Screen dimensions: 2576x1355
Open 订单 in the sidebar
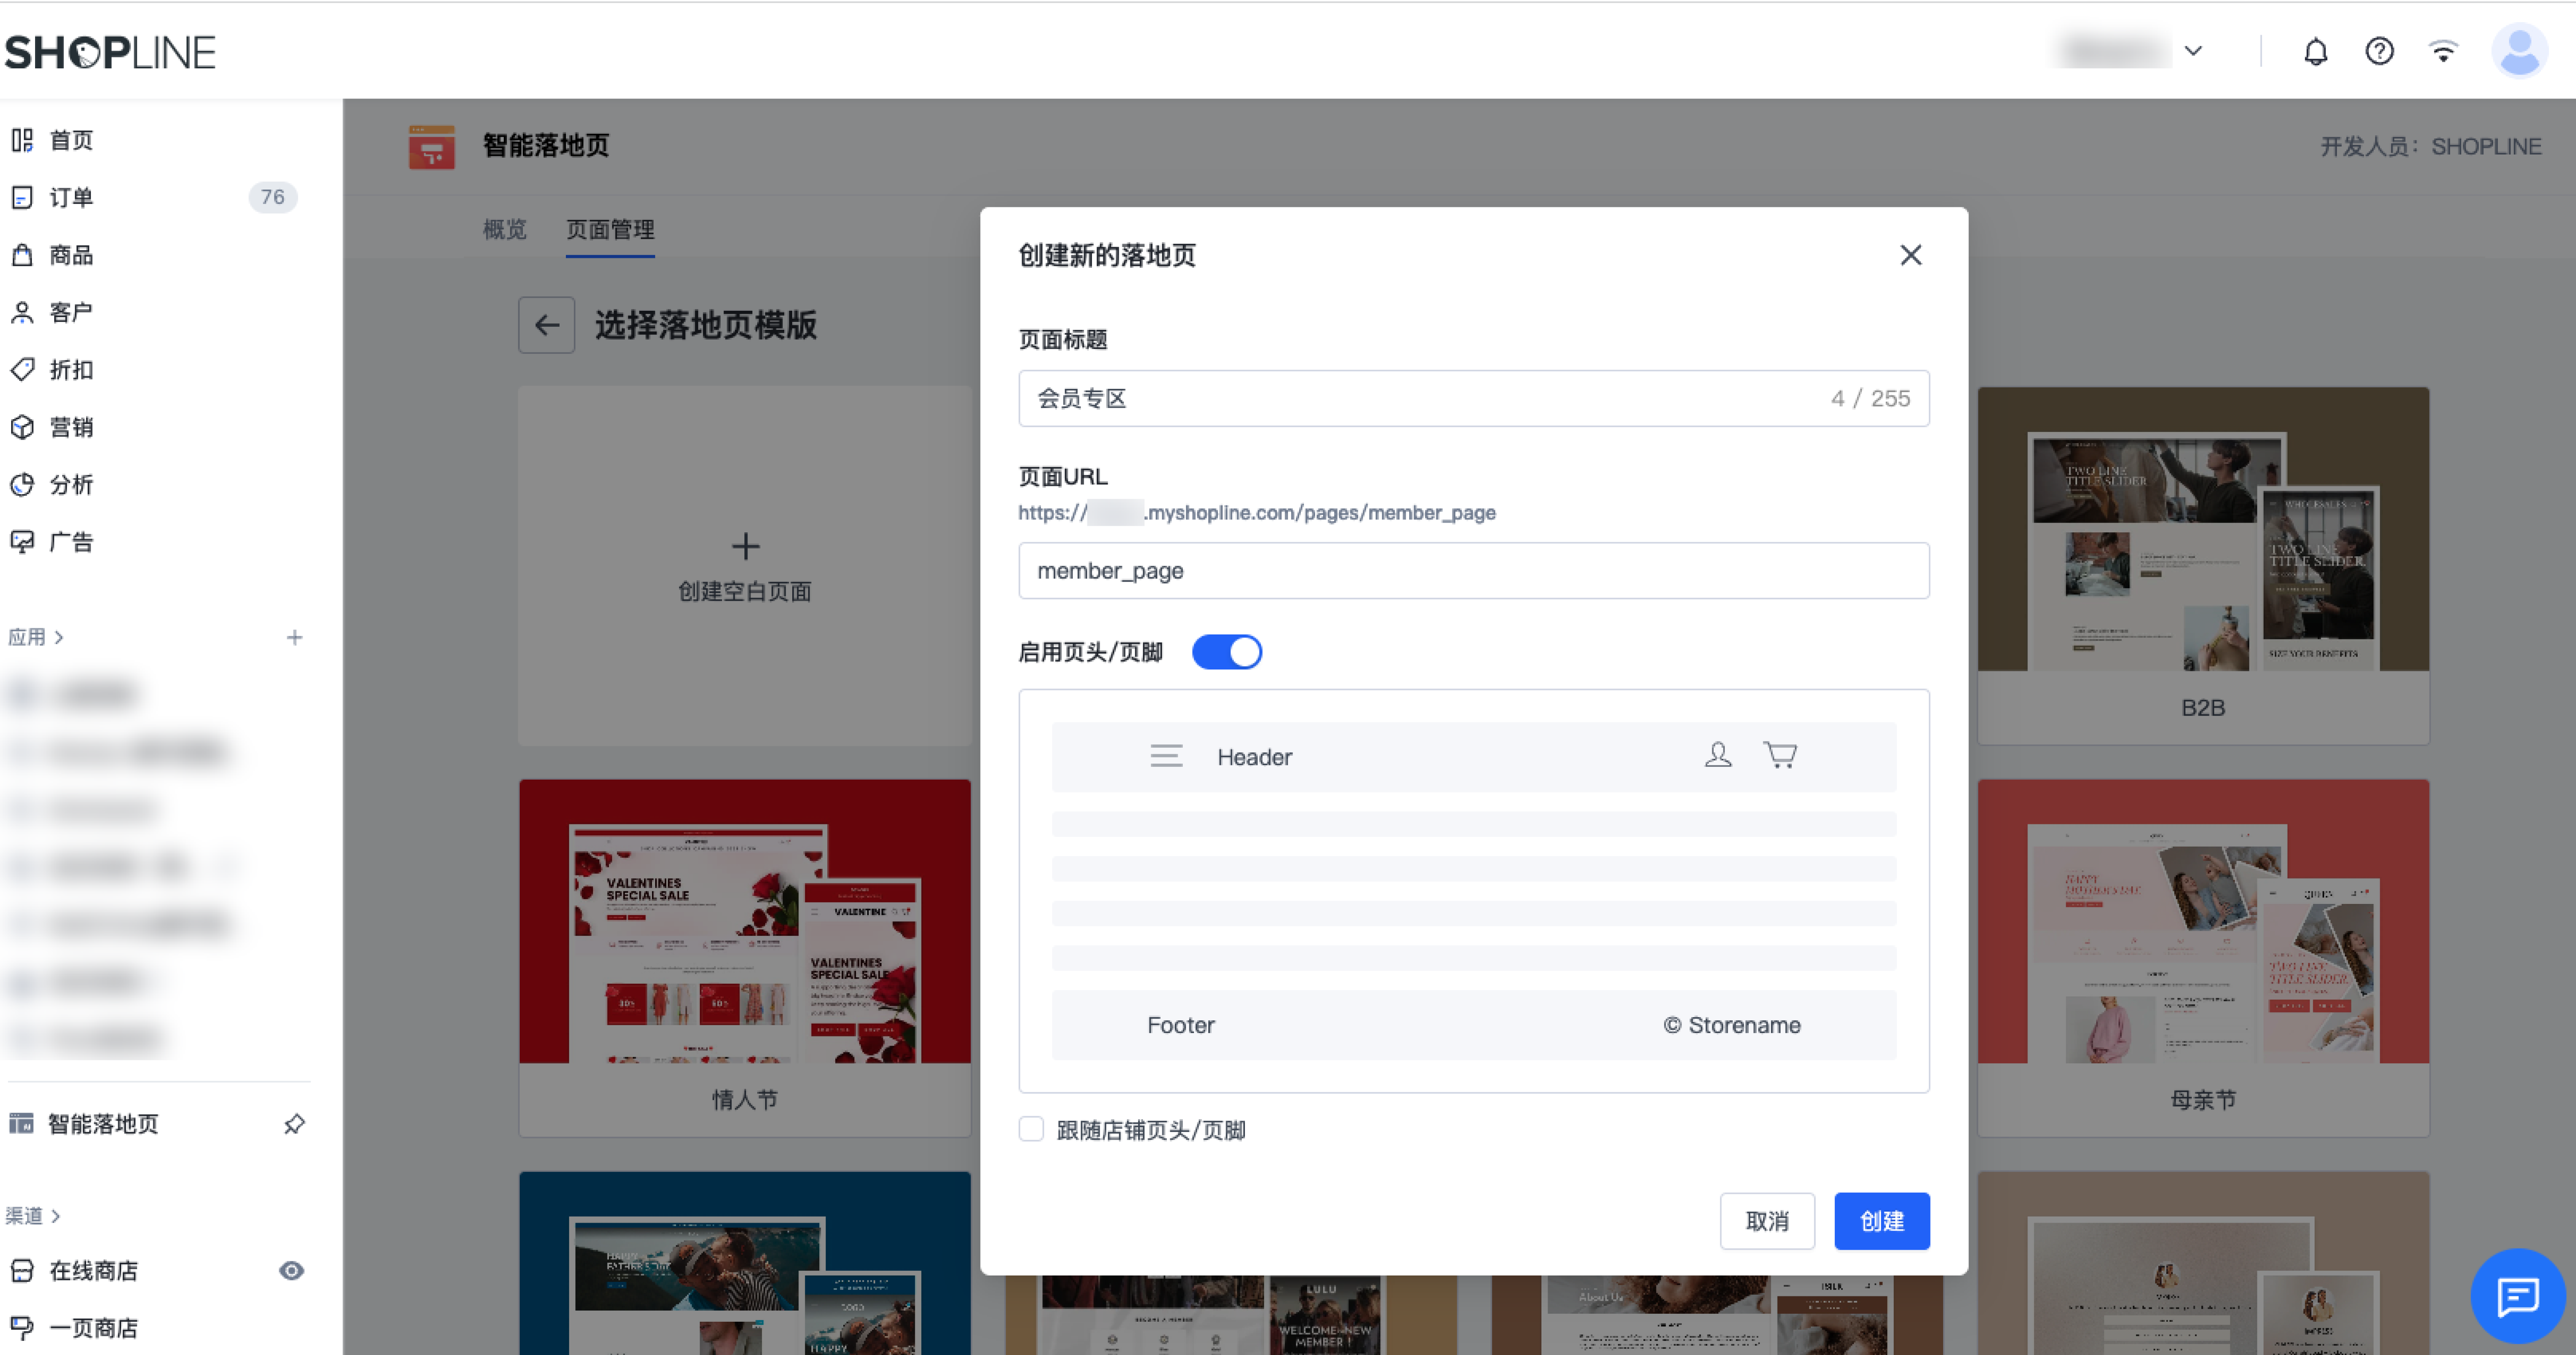pos(71,197)
